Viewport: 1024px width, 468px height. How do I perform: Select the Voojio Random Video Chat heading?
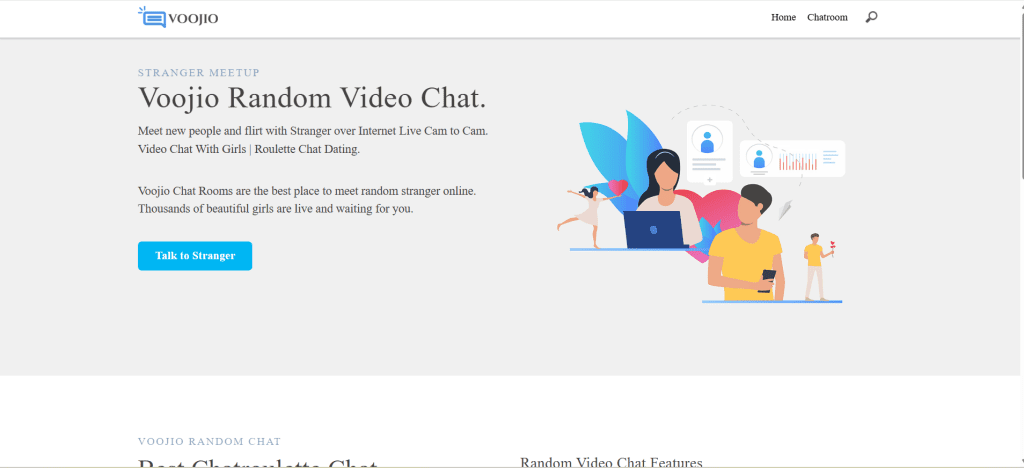tap(312, 98)
